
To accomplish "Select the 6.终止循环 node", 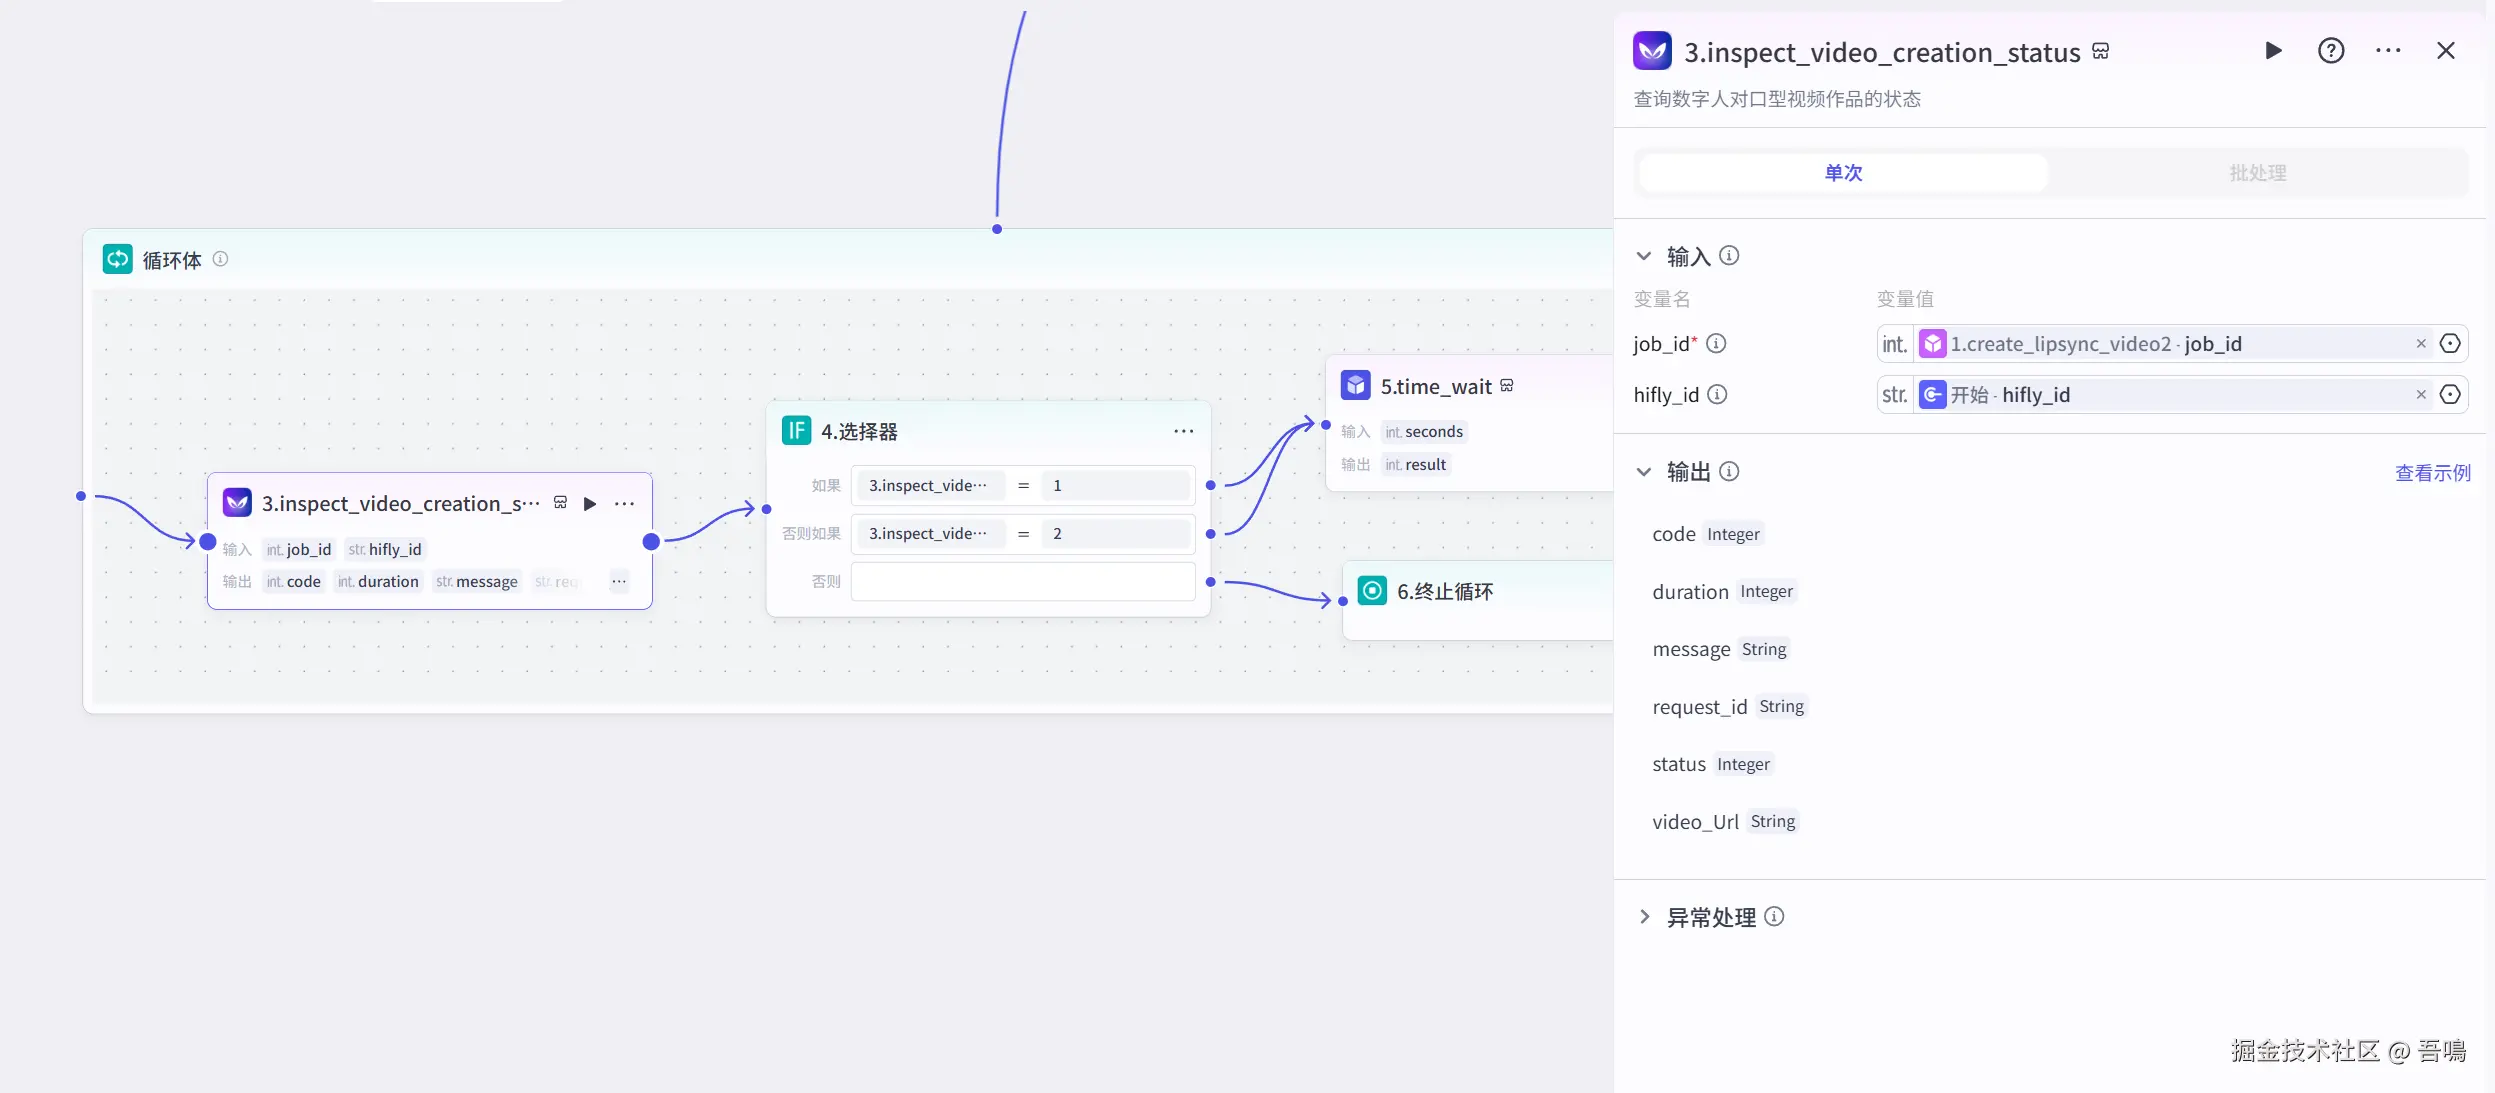I will point(1444,592).
